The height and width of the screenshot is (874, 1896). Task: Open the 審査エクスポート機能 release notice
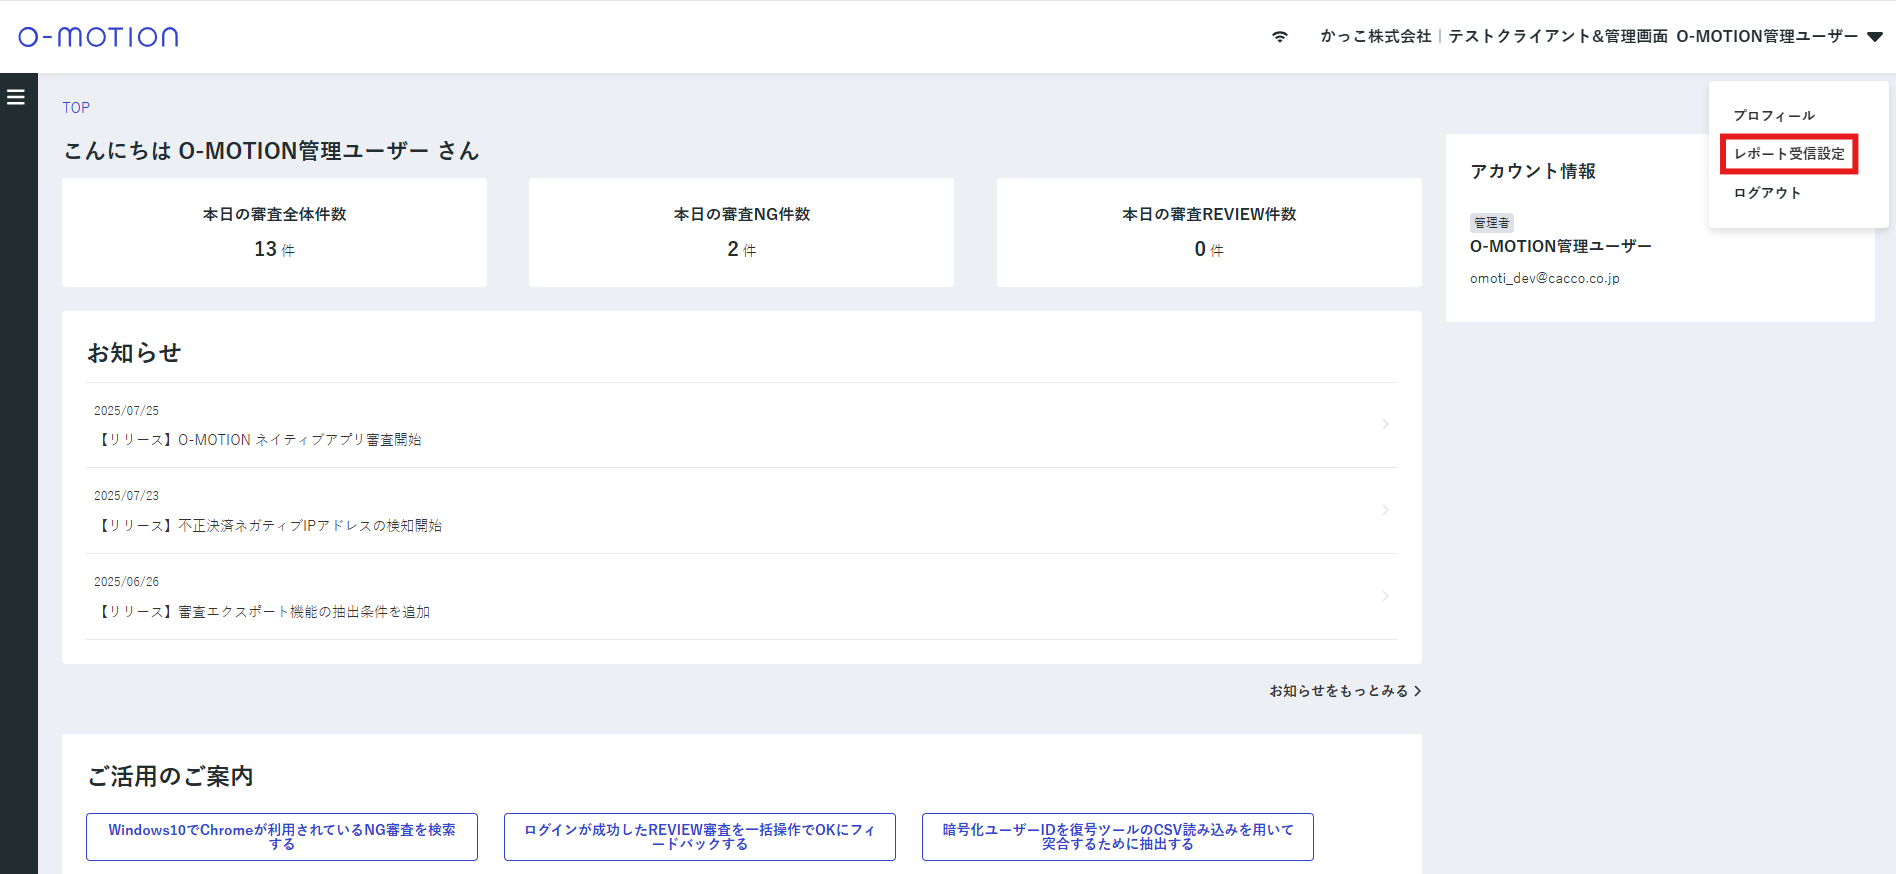click(x=265, y=612)
